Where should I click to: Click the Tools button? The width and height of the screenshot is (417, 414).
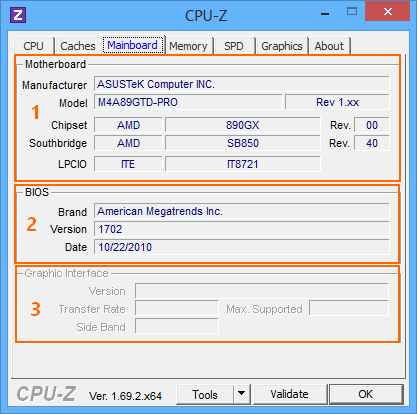(x=205, y=395)
